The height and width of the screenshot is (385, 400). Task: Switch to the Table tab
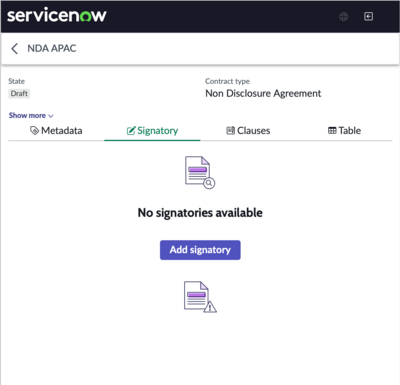pos(344,131)
